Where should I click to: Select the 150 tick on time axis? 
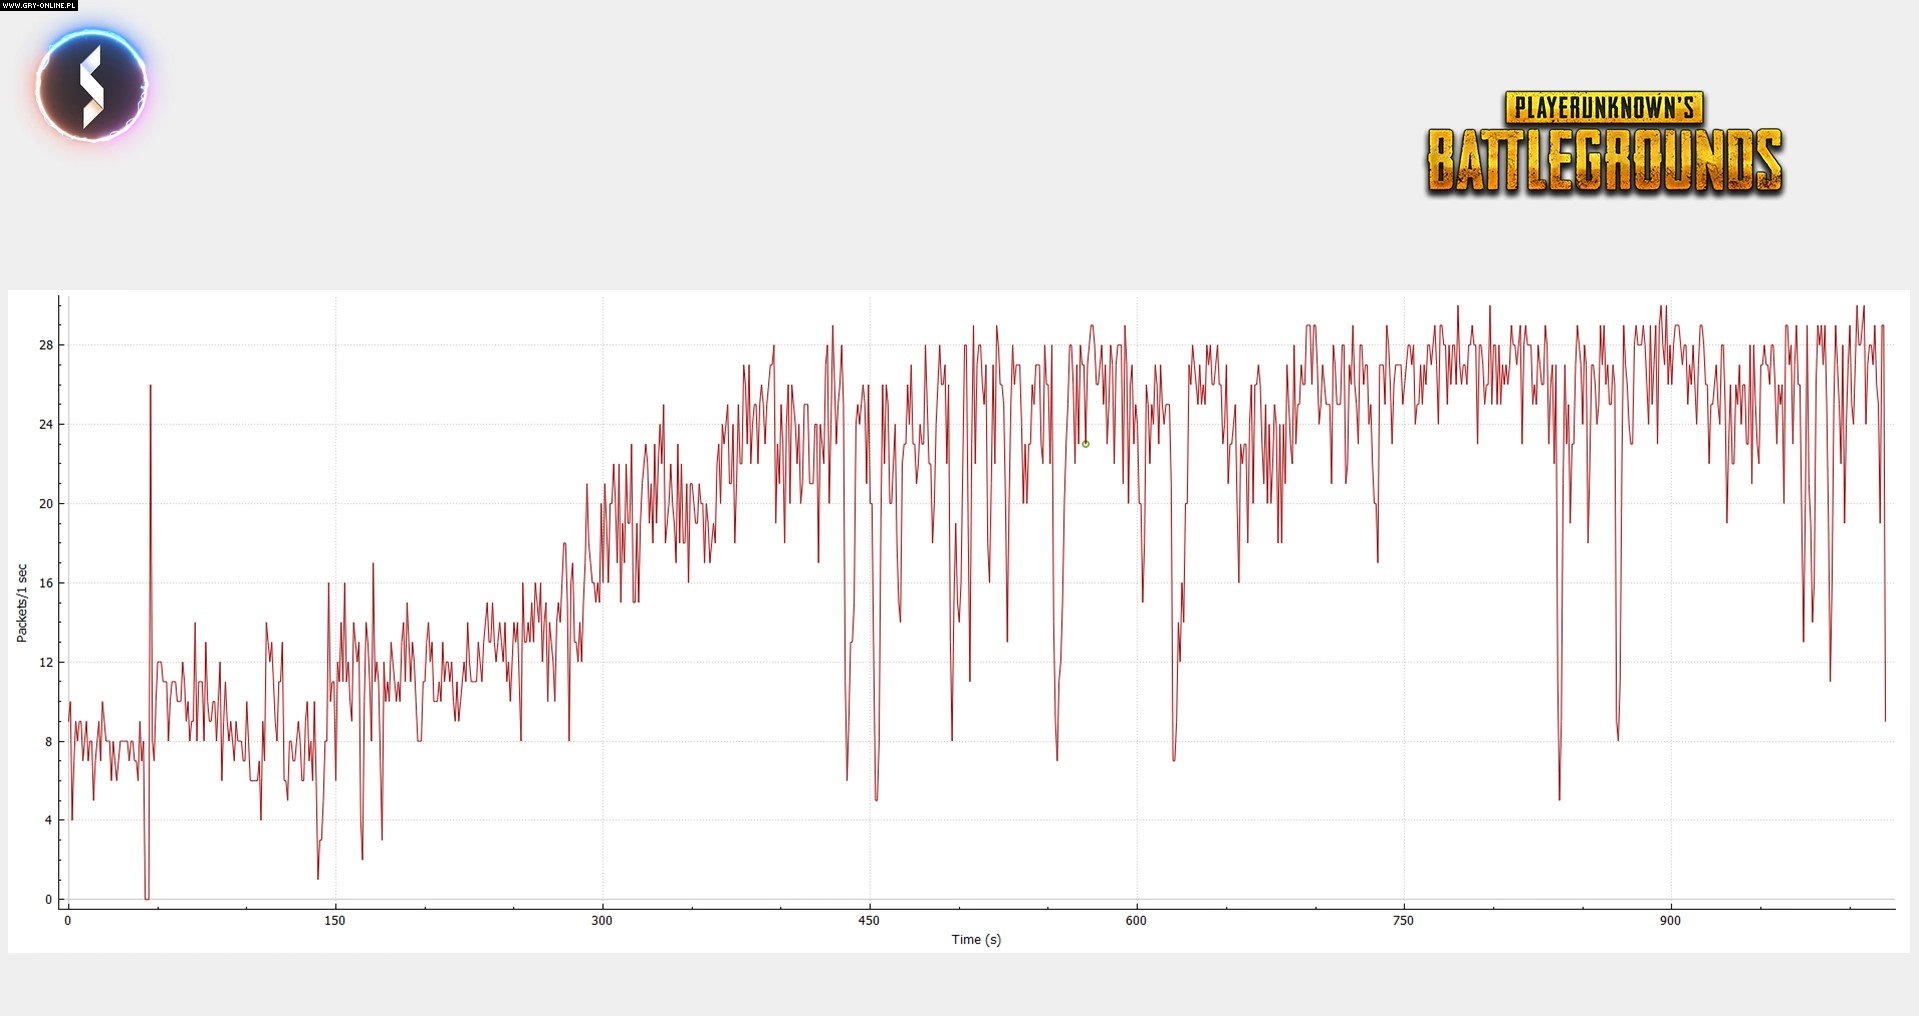(x=334, y=920)
